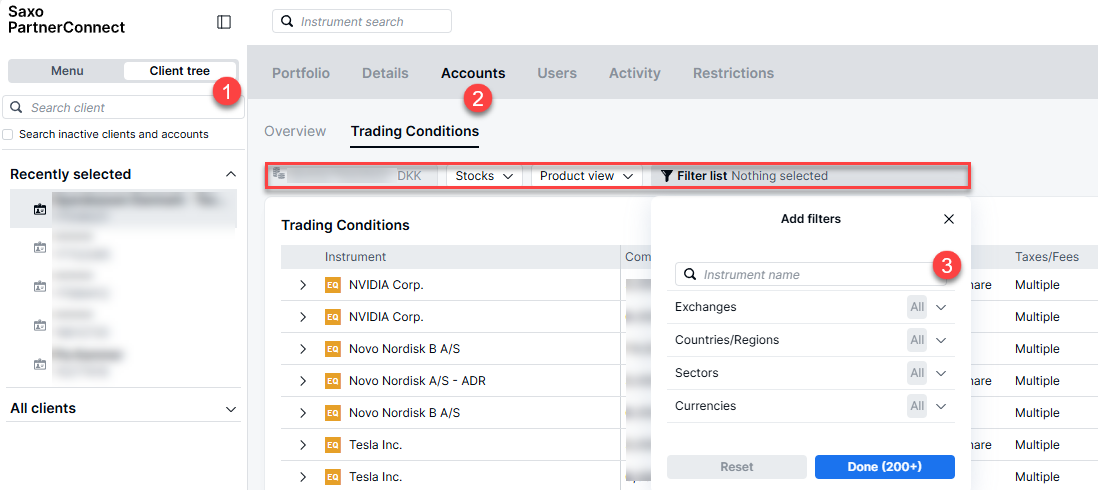Expand the Exchanges filter
The width and height of the screenshot is (1098, 490).
pos(940,307)
